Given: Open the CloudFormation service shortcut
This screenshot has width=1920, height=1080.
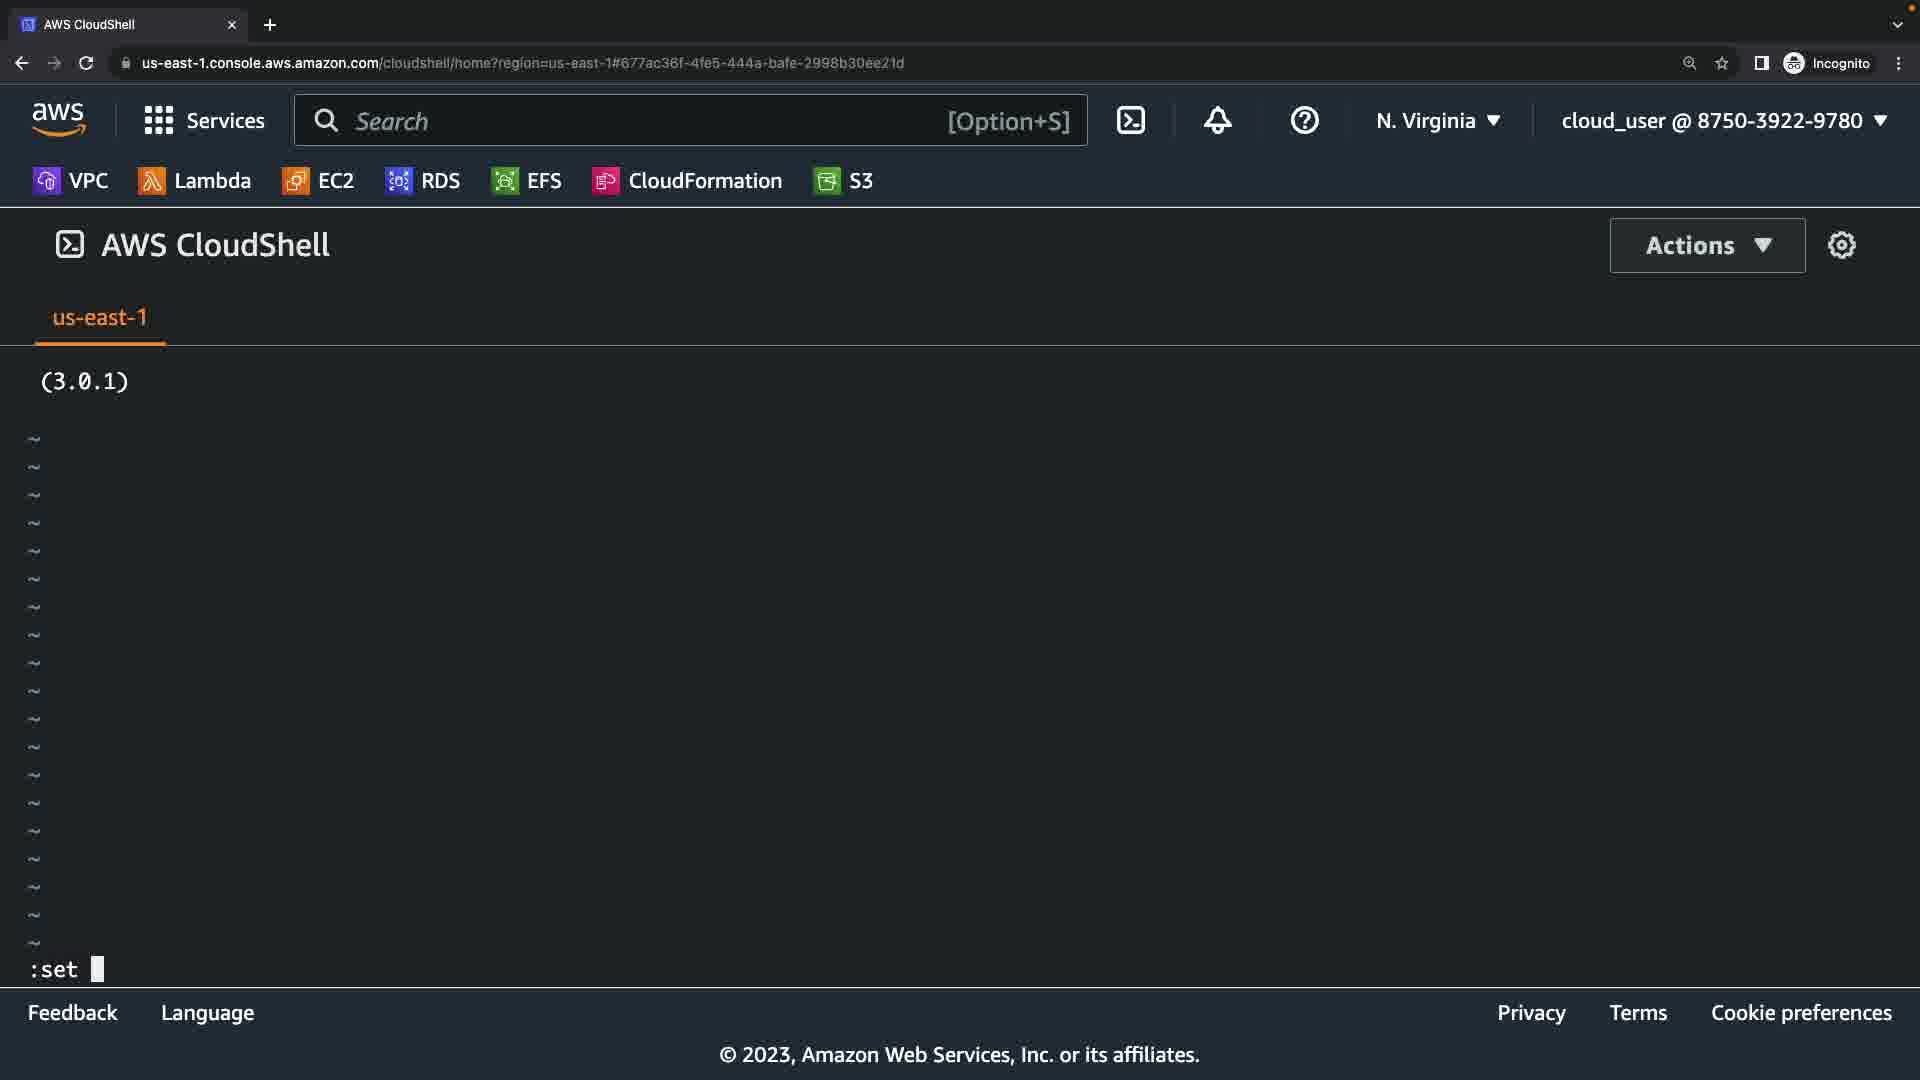Looking at the screenshot, I should click(x=688, y=181).
